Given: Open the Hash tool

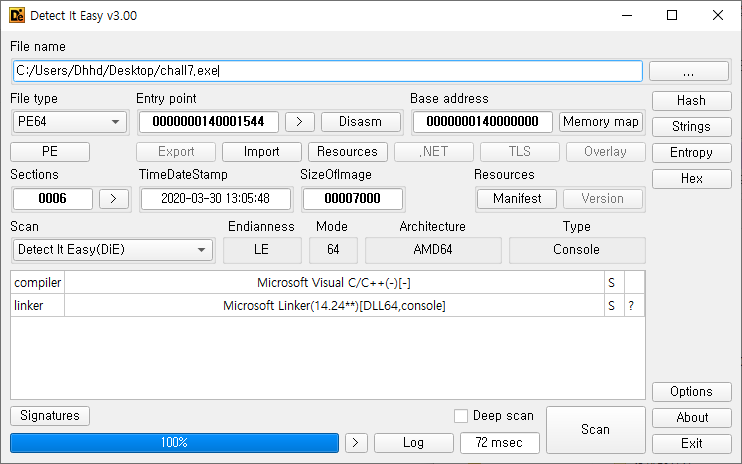Looking at the screenshot, I should [x=691, y=101].
